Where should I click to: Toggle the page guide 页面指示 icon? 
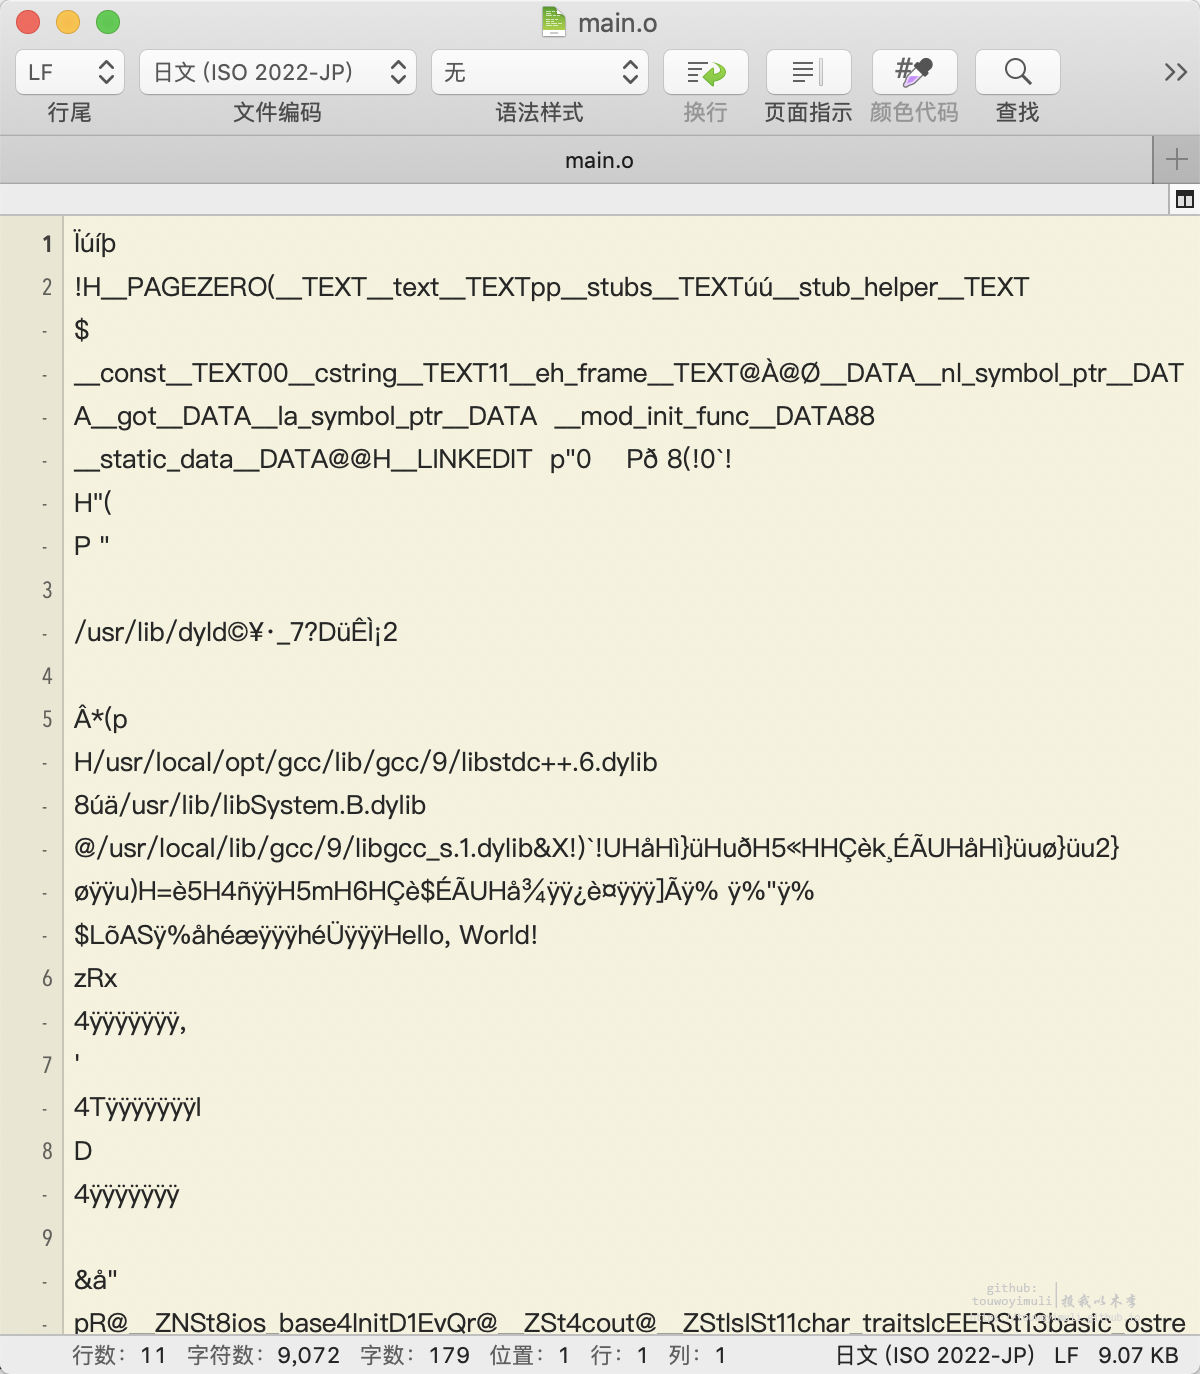point(808,72)
